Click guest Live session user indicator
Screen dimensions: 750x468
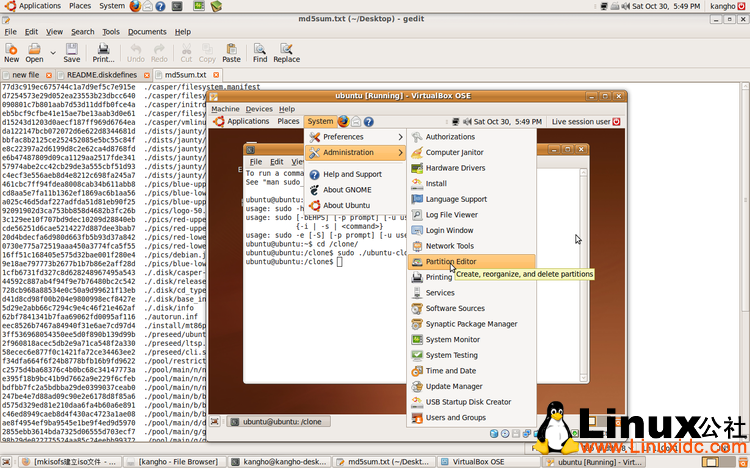coord(585,122)
